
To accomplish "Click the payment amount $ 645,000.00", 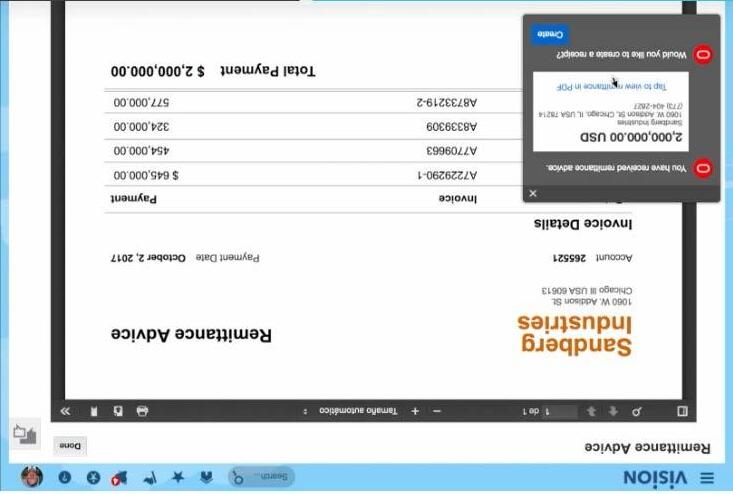I will pos(146,175).
